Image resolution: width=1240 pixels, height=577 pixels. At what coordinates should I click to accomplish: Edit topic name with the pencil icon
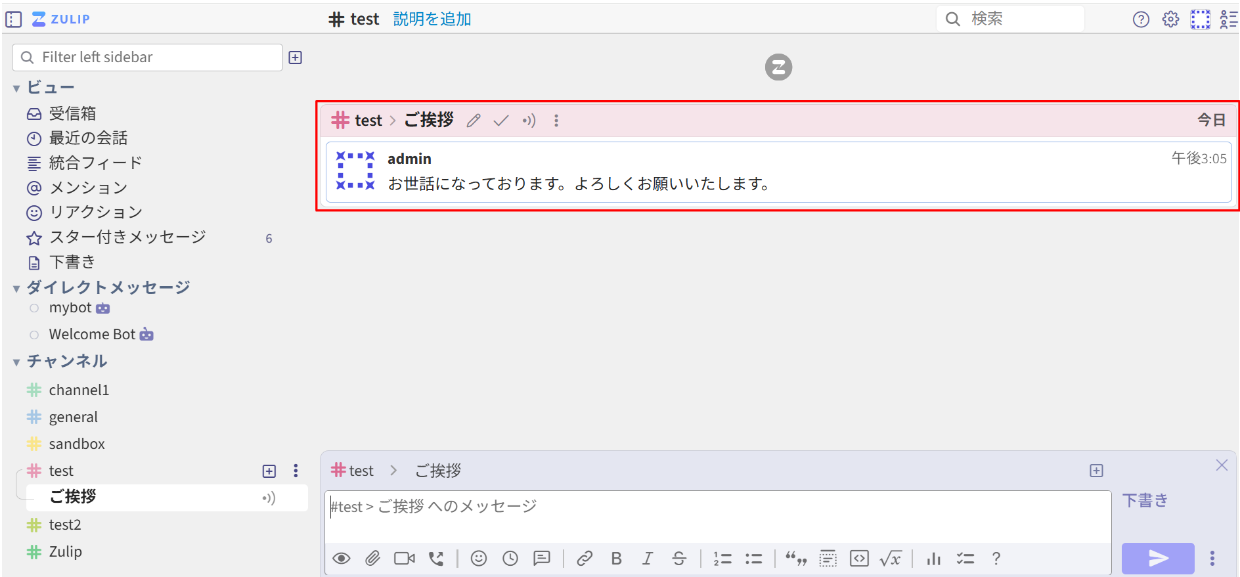point(473,119)
